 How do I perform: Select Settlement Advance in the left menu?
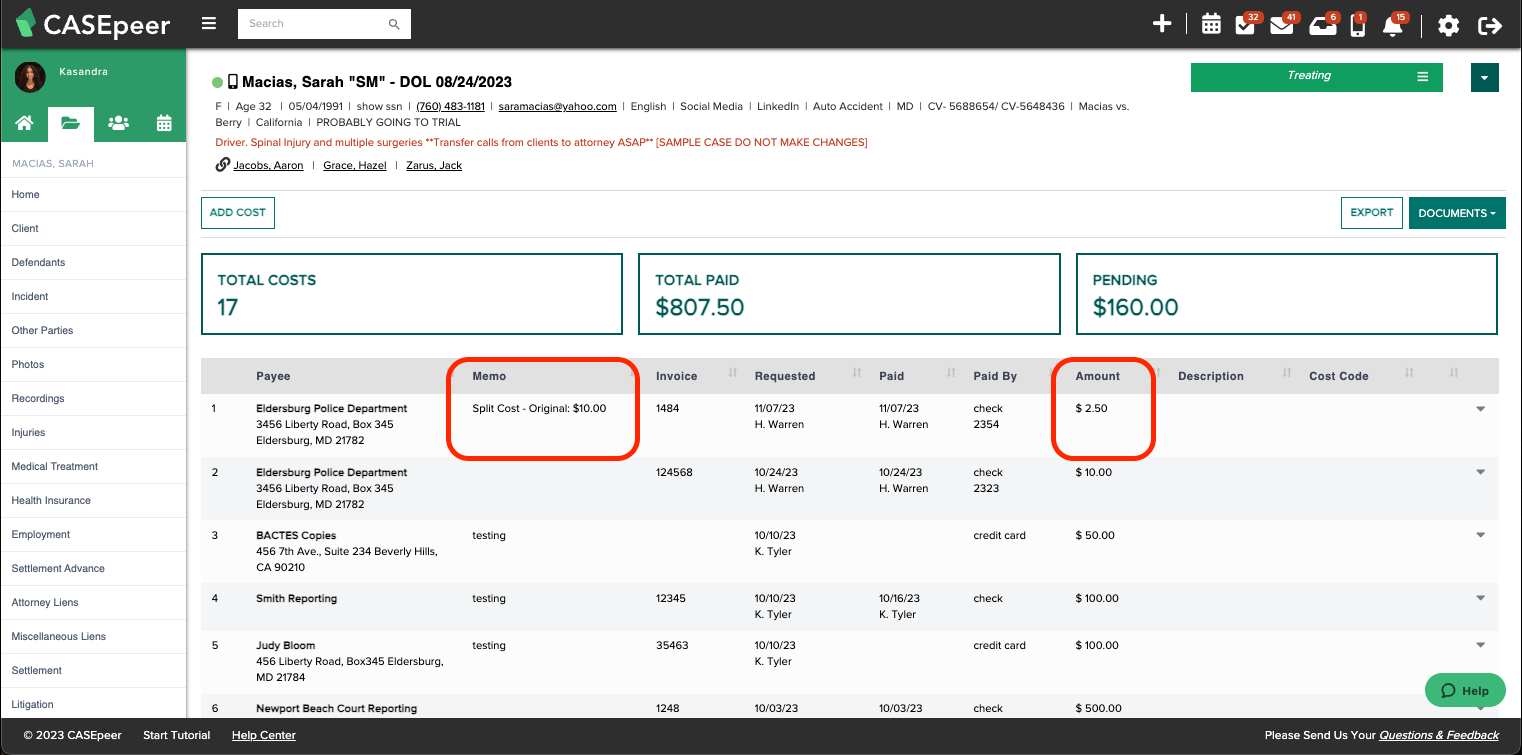point(56,568)
